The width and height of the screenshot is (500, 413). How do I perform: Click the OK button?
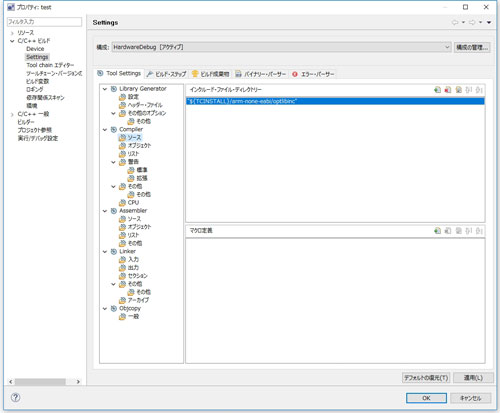click(x=426, y=398)
